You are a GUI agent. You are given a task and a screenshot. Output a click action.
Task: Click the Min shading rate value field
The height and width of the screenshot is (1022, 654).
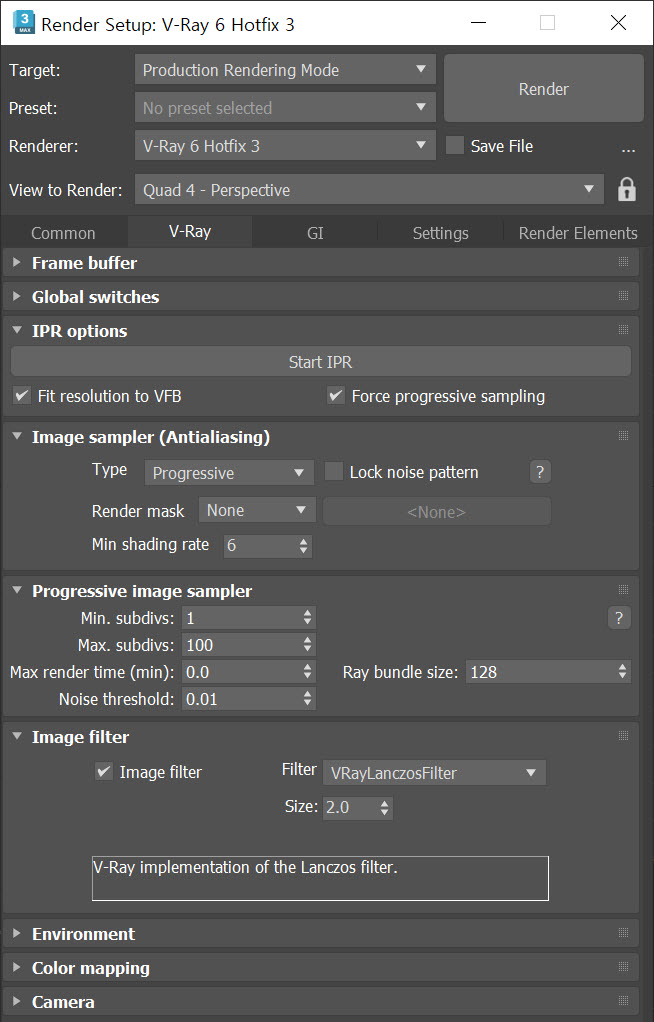click(260, 546)
